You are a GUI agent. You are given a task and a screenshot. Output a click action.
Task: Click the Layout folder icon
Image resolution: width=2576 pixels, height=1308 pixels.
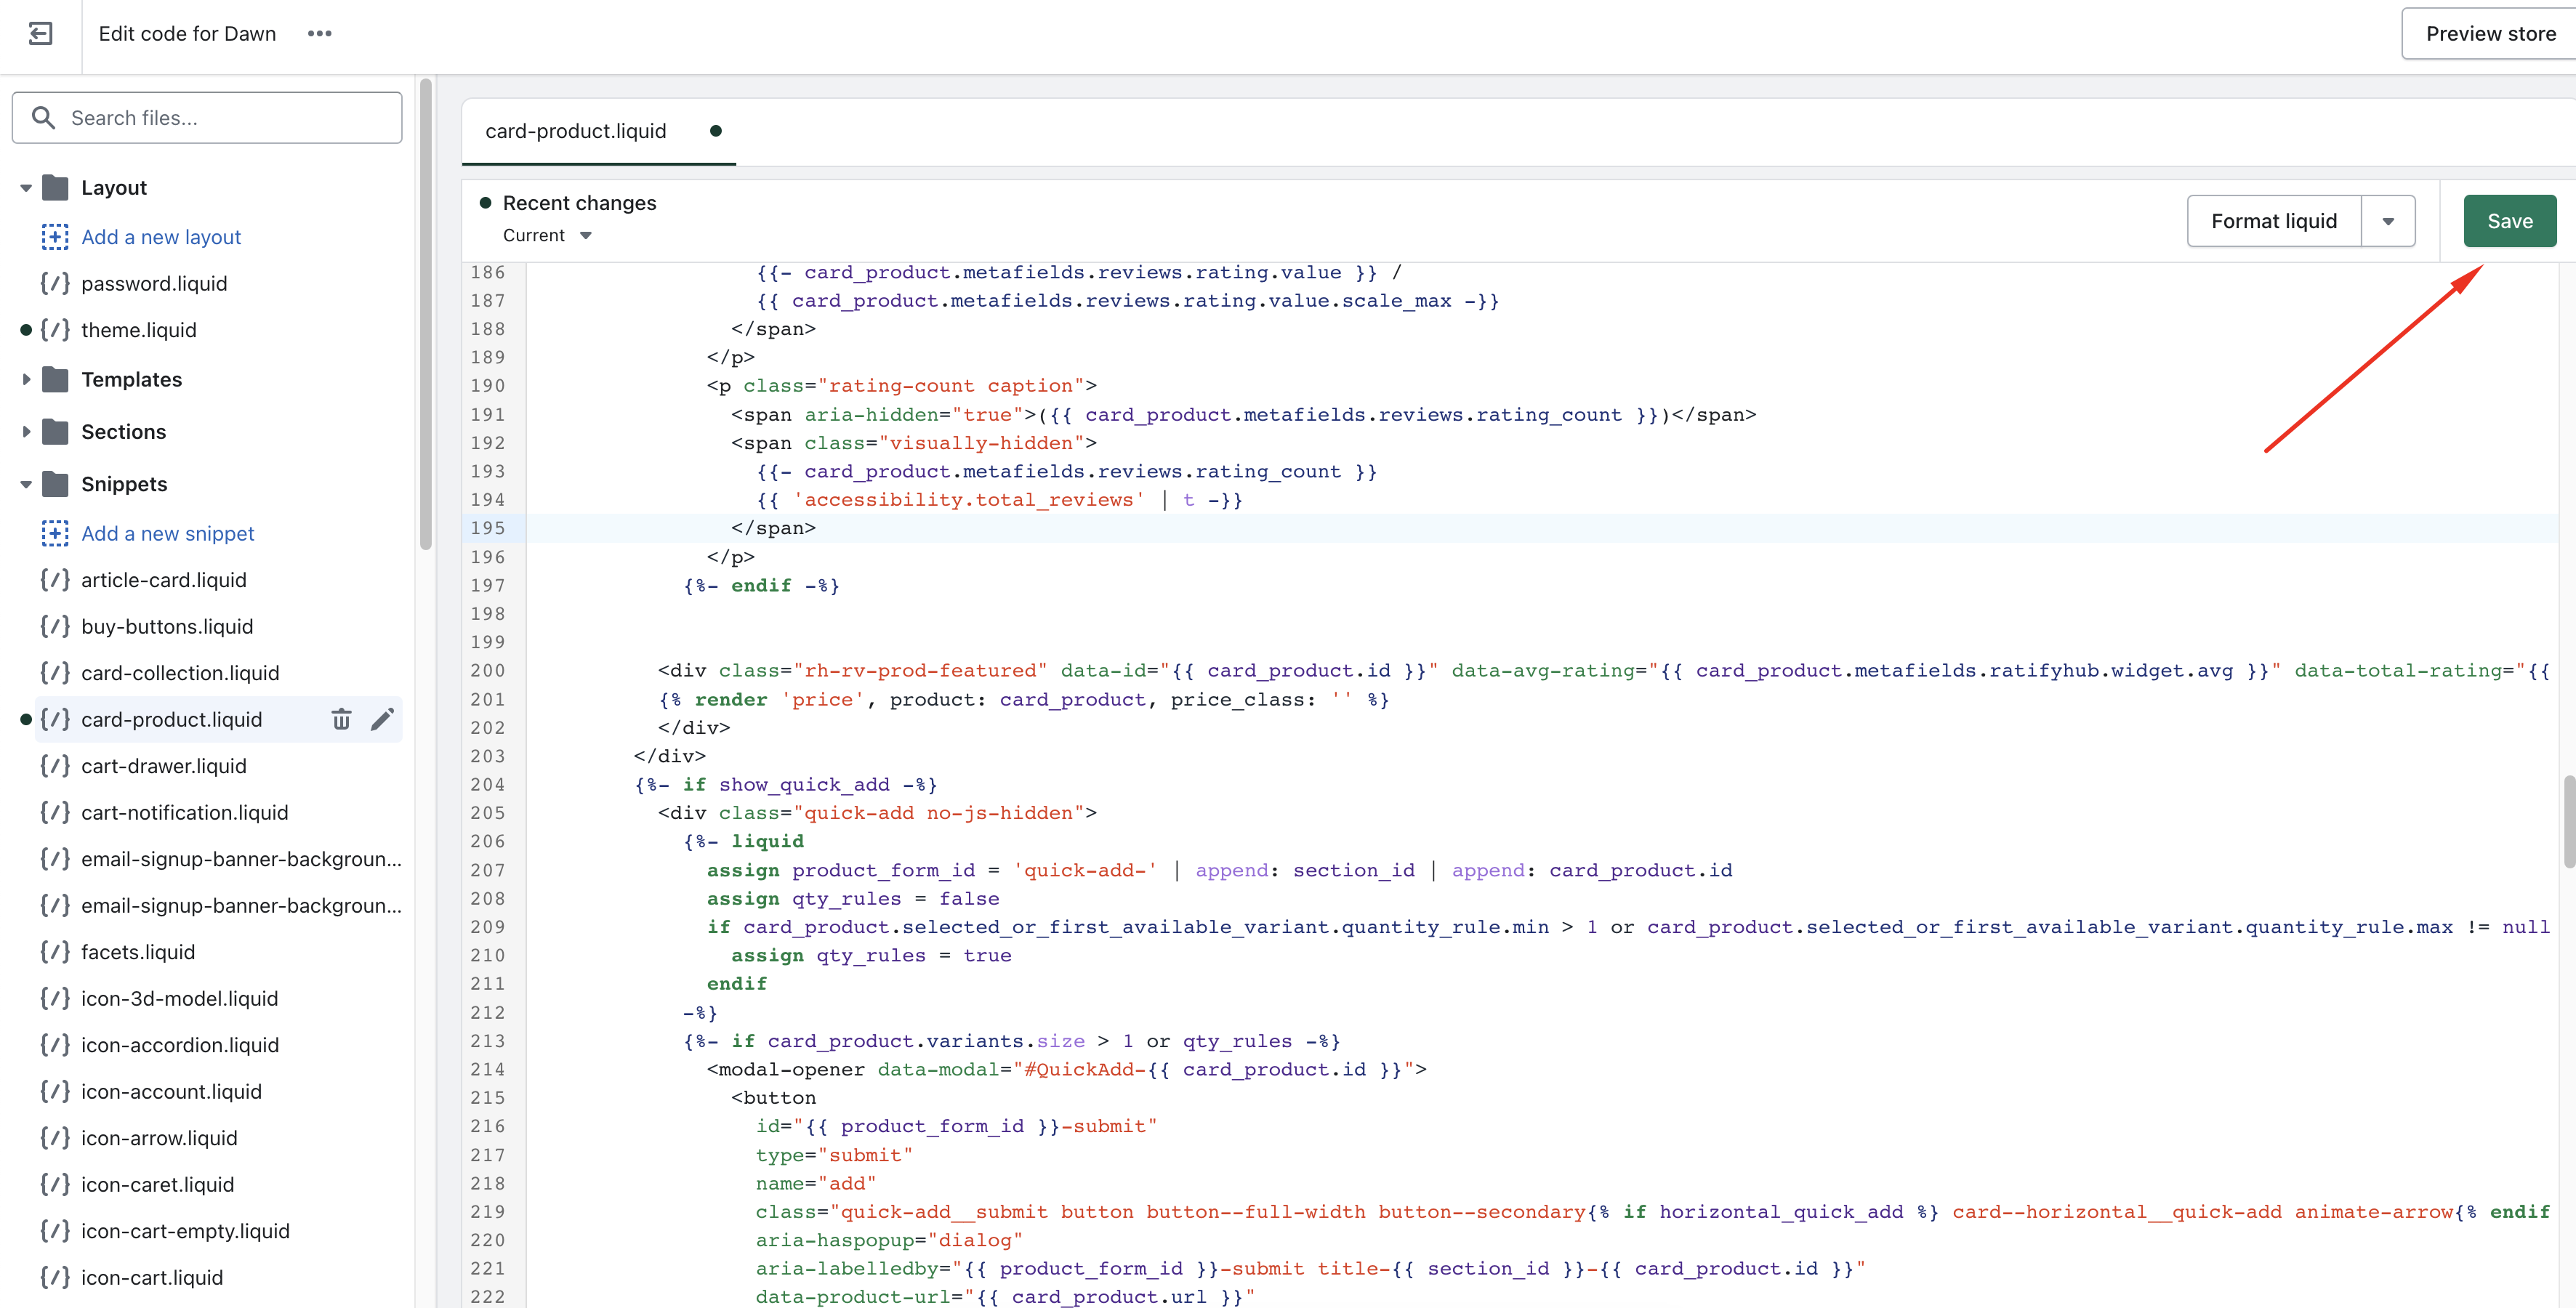pyautogui.click(x=56, y=188)
